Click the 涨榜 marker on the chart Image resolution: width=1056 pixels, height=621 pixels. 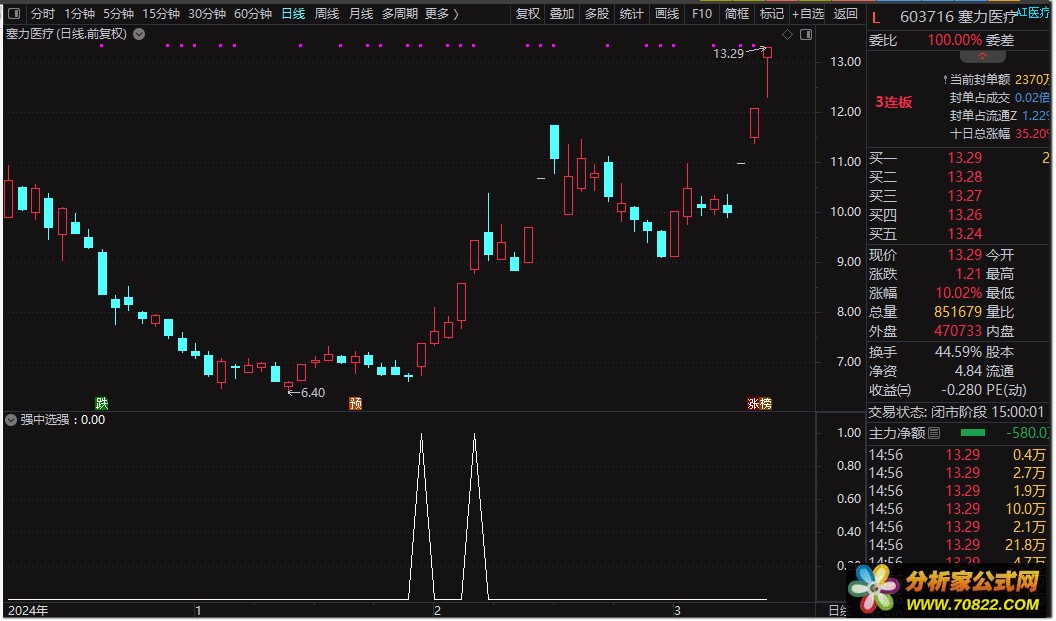759,403
